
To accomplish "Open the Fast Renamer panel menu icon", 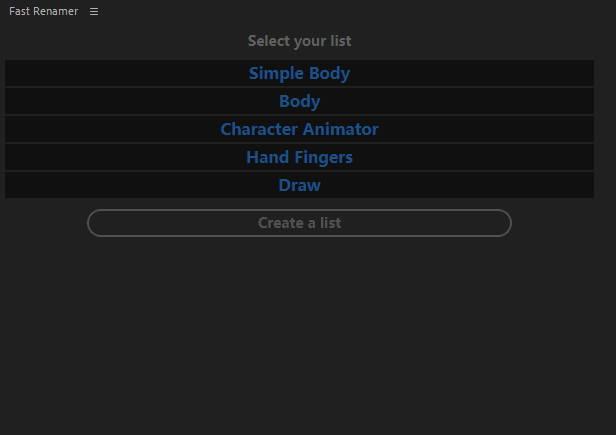I will (x=94, y=12).
